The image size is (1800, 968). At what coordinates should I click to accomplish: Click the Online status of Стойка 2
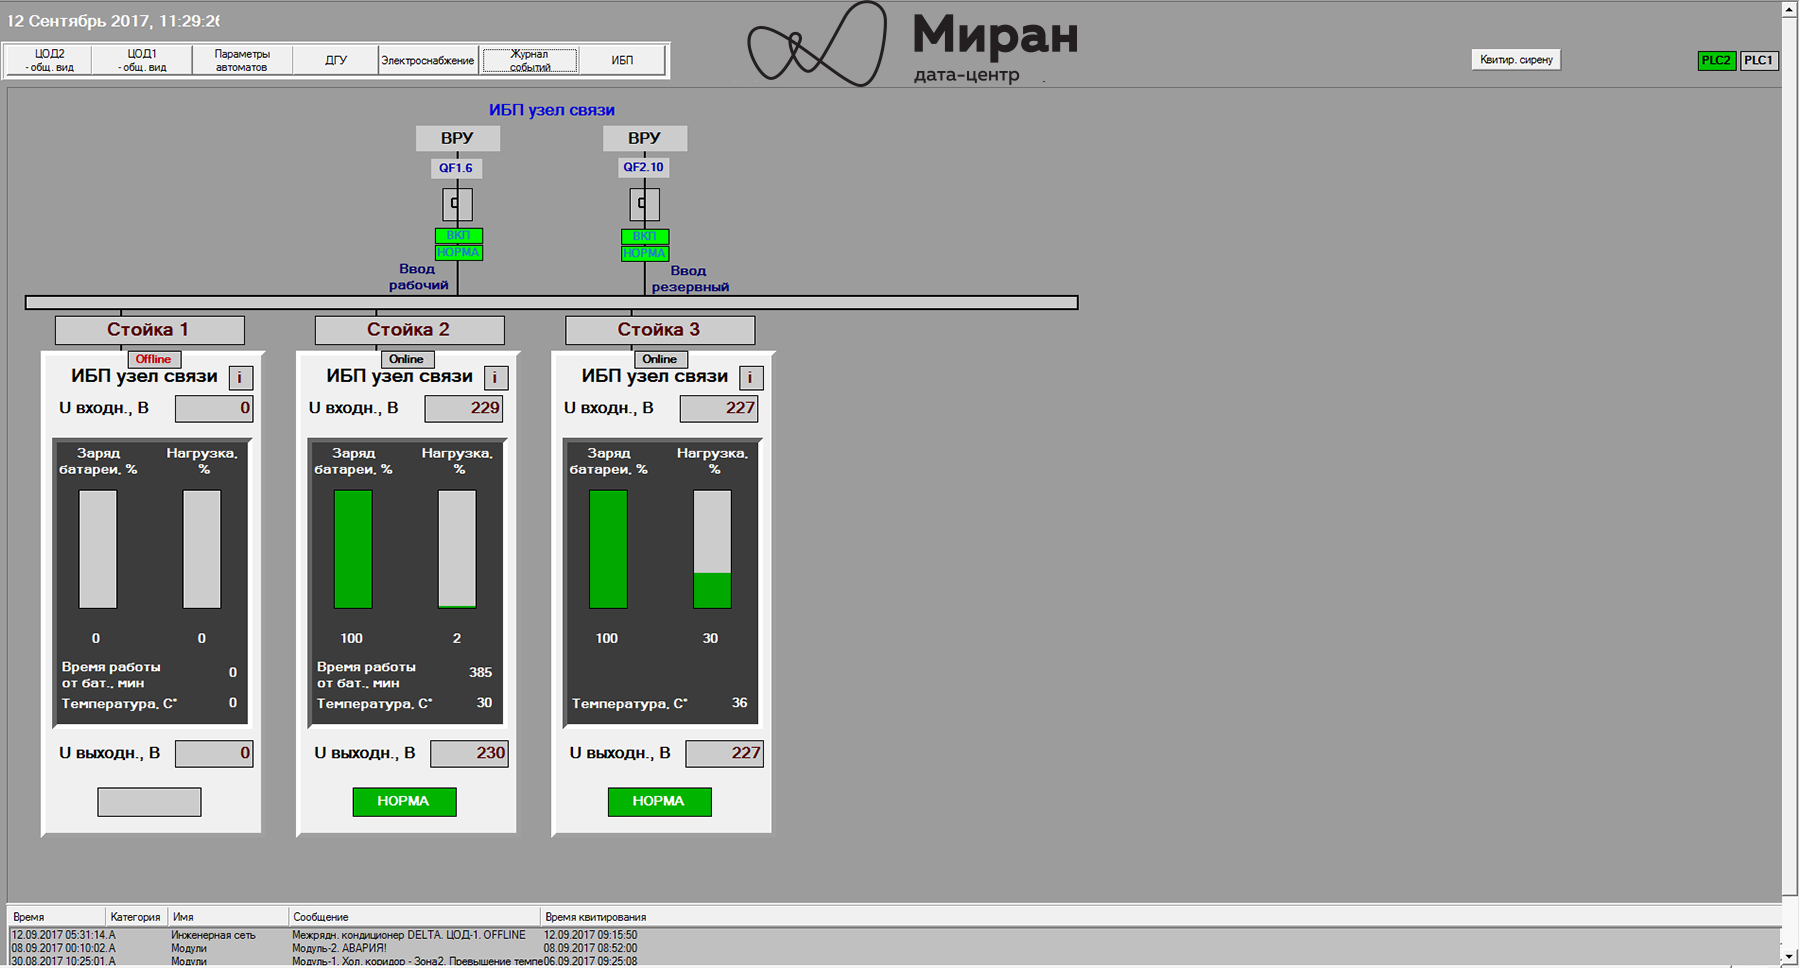point(407,359)
